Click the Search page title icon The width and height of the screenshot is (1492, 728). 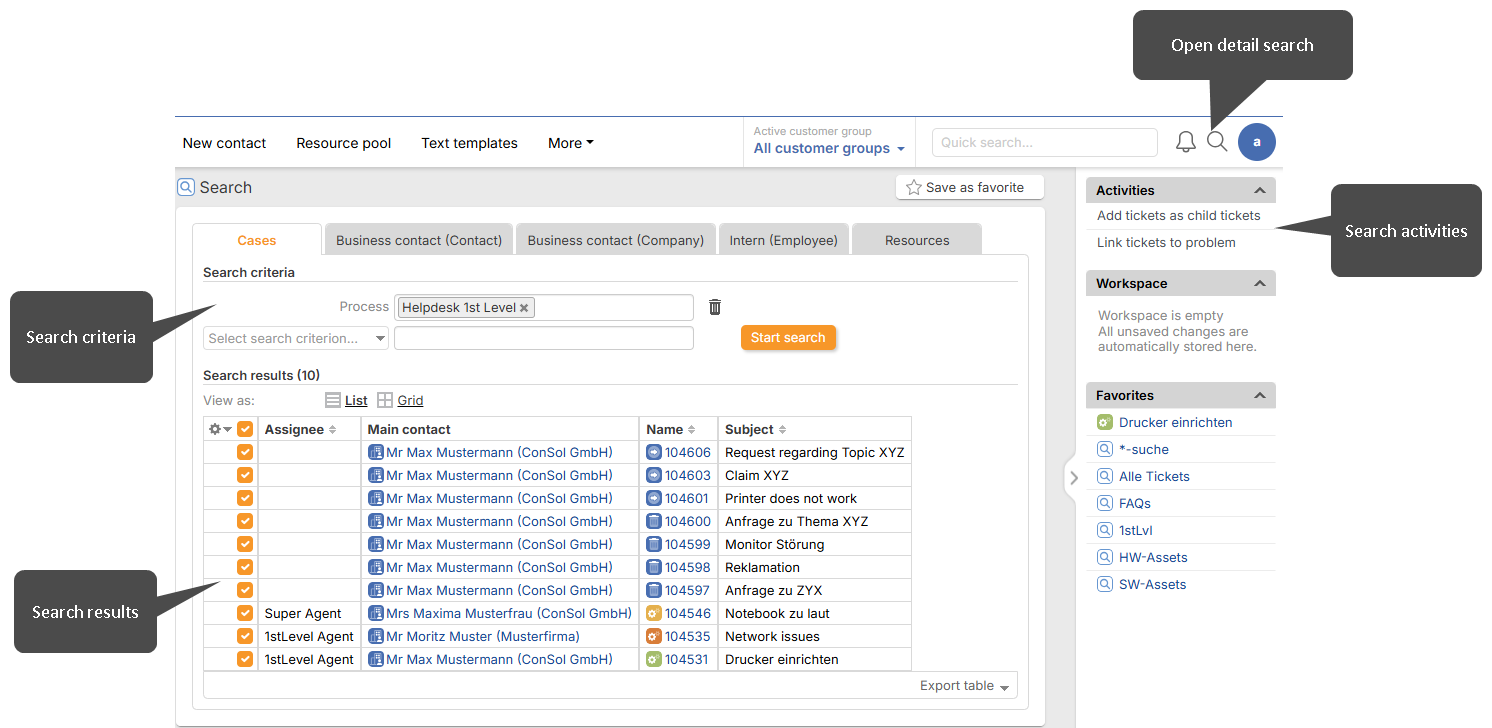point(186,186)
